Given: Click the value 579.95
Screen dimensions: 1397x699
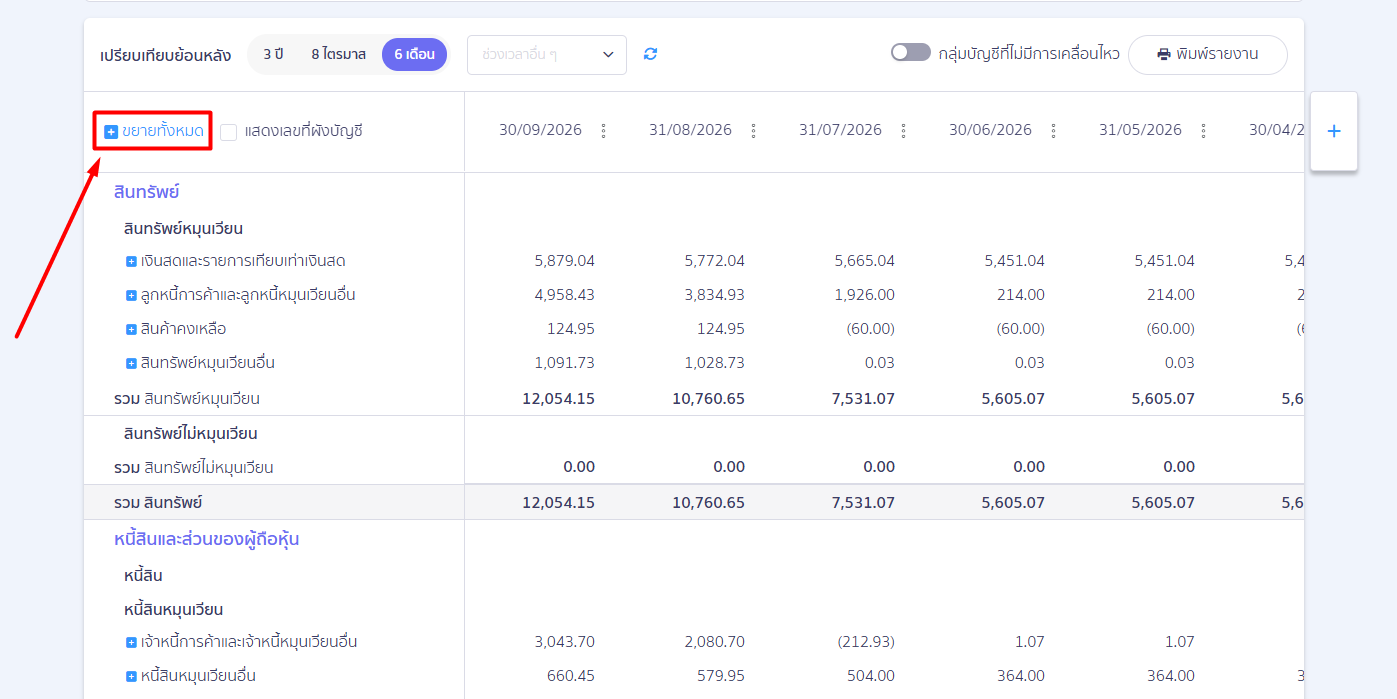Looking at the screenshot, I should 721,676.
